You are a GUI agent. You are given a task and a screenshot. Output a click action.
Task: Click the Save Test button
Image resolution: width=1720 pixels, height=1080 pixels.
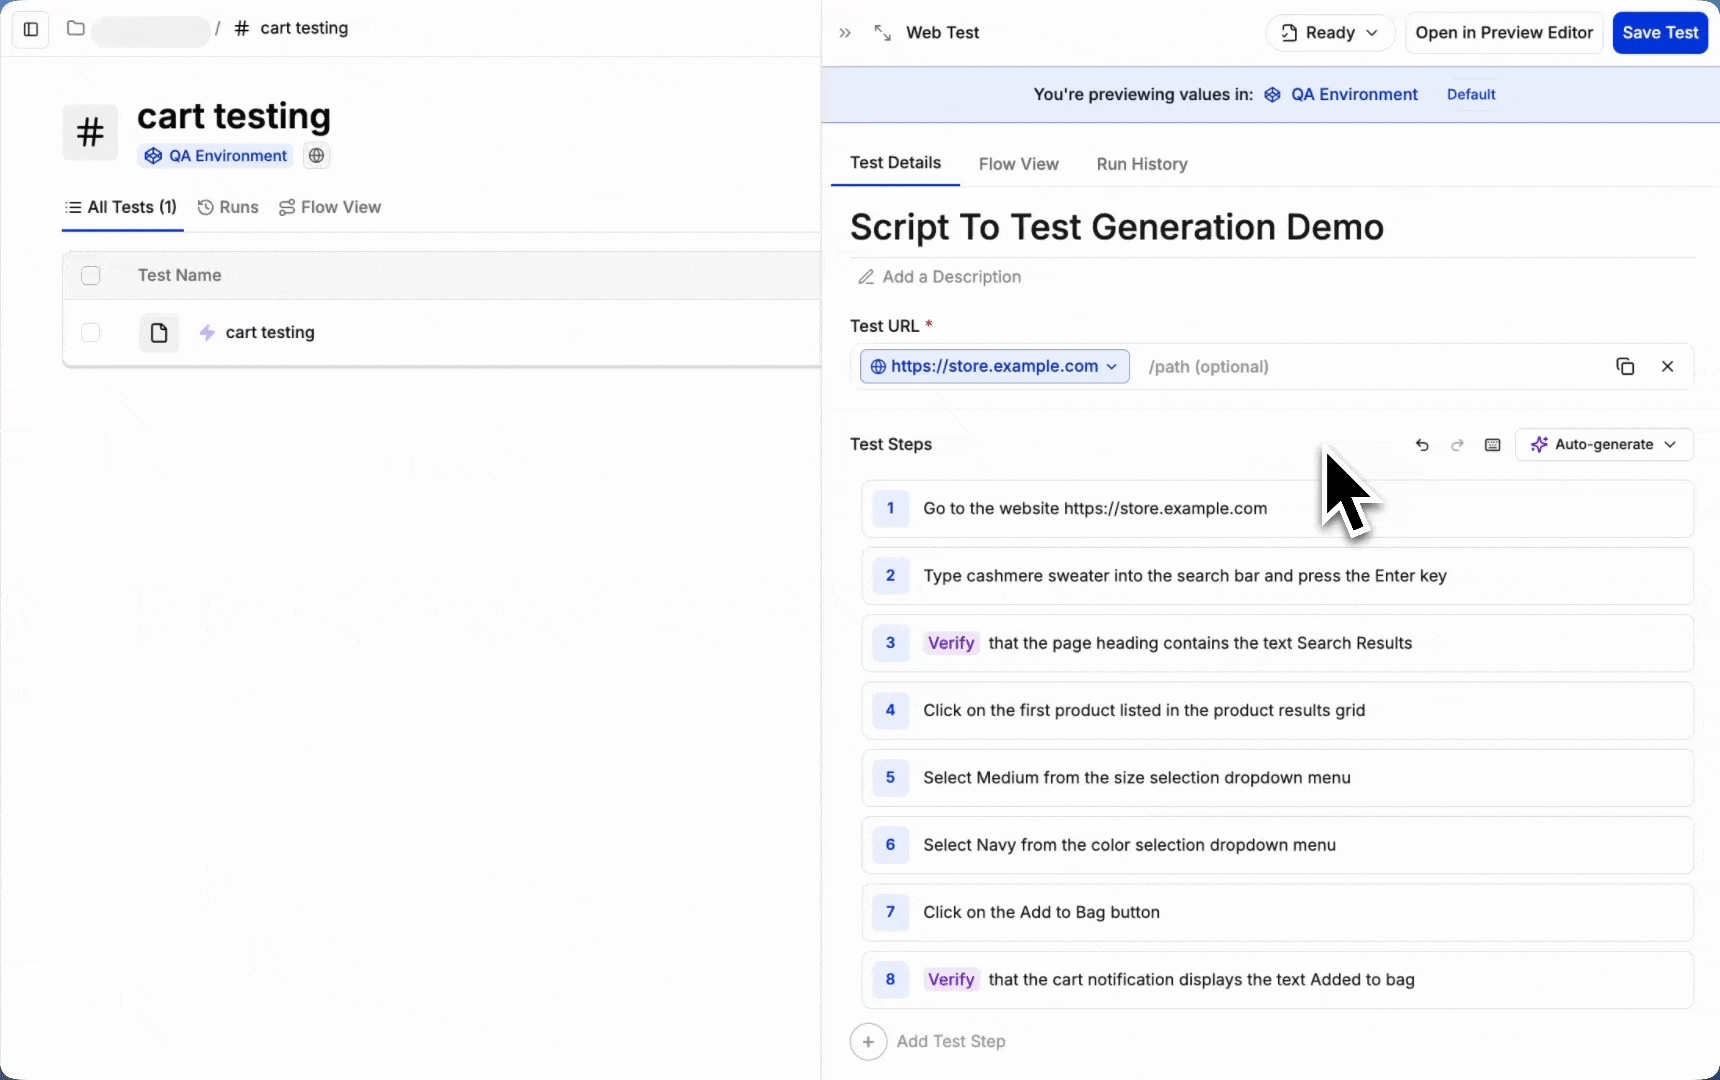point(1659,33)
